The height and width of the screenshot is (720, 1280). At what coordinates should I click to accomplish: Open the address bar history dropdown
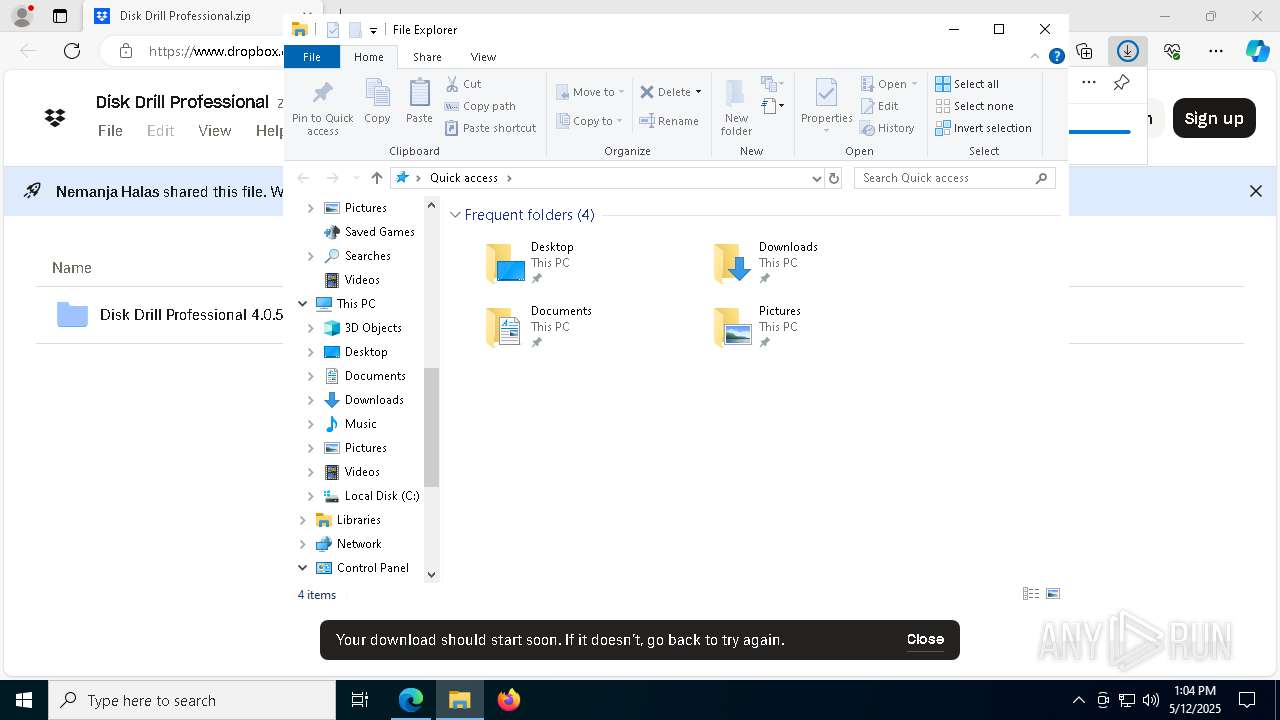coord(817,178)
